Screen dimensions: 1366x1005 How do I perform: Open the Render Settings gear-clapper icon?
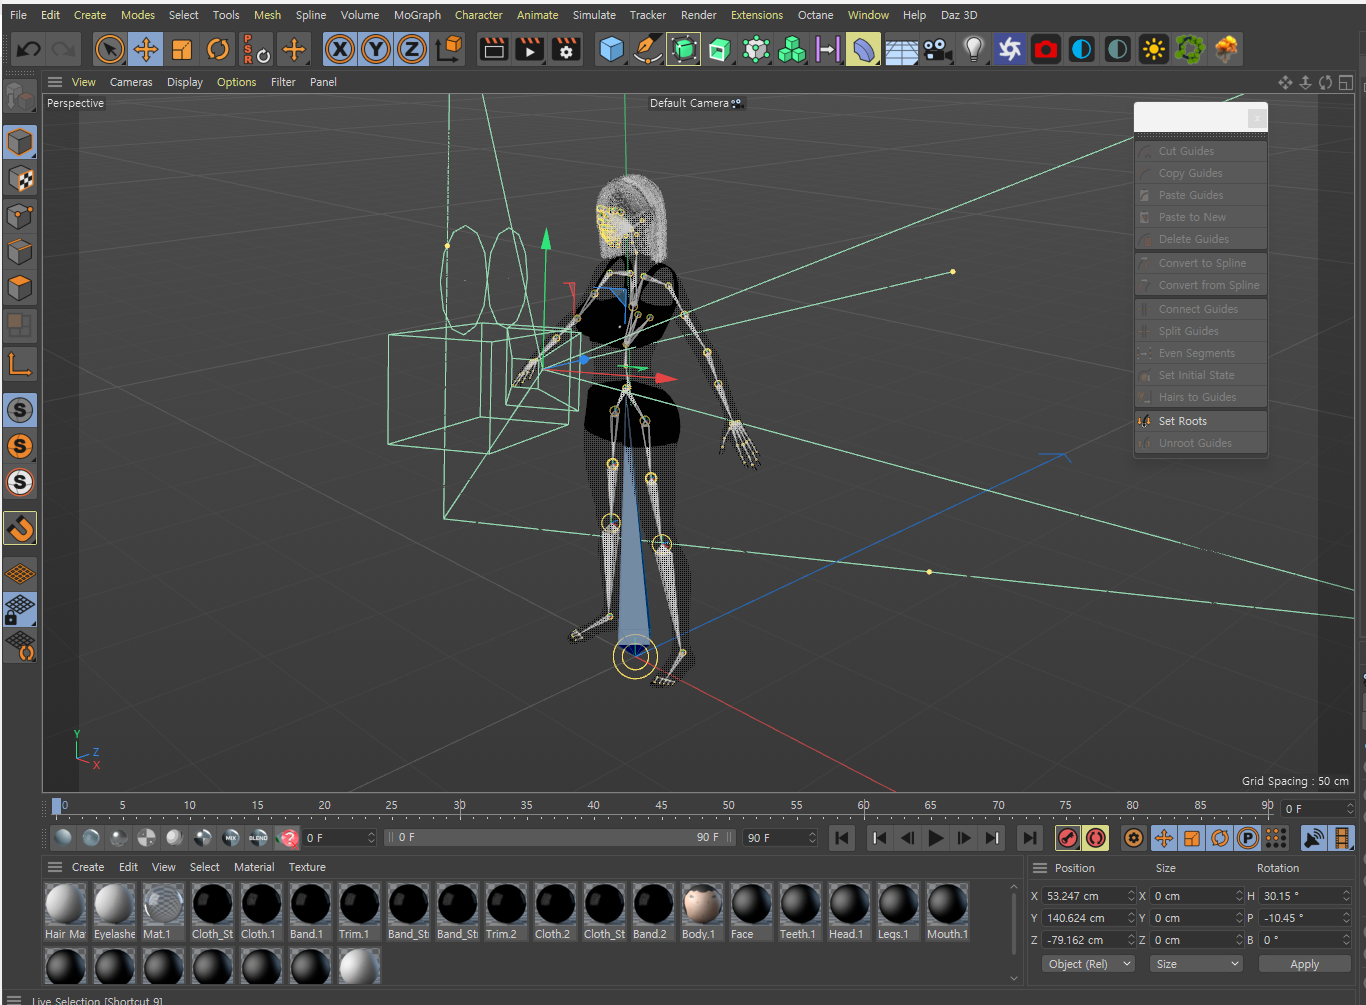point(566,48)
